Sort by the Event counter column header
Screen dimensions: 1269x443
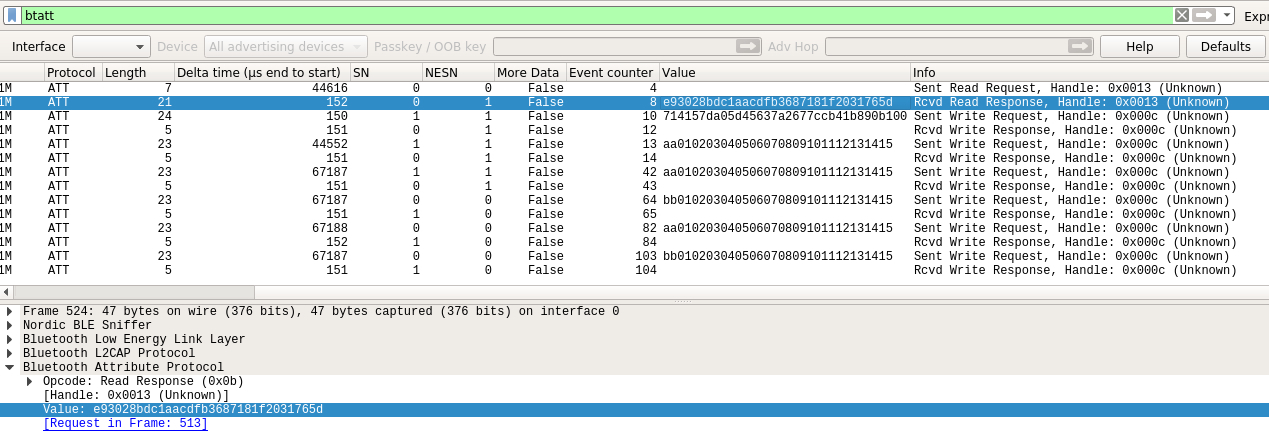[611, 73]
